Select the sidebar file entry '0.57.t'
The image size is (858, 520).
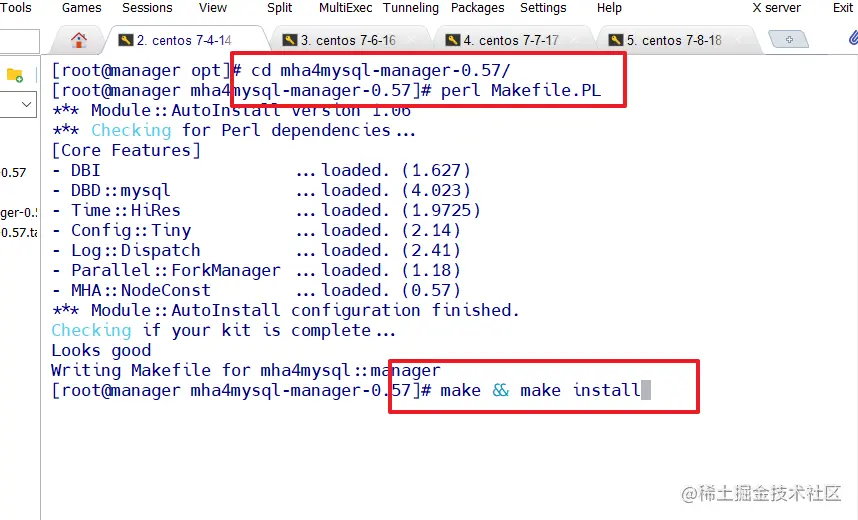[x=19, y=232]
